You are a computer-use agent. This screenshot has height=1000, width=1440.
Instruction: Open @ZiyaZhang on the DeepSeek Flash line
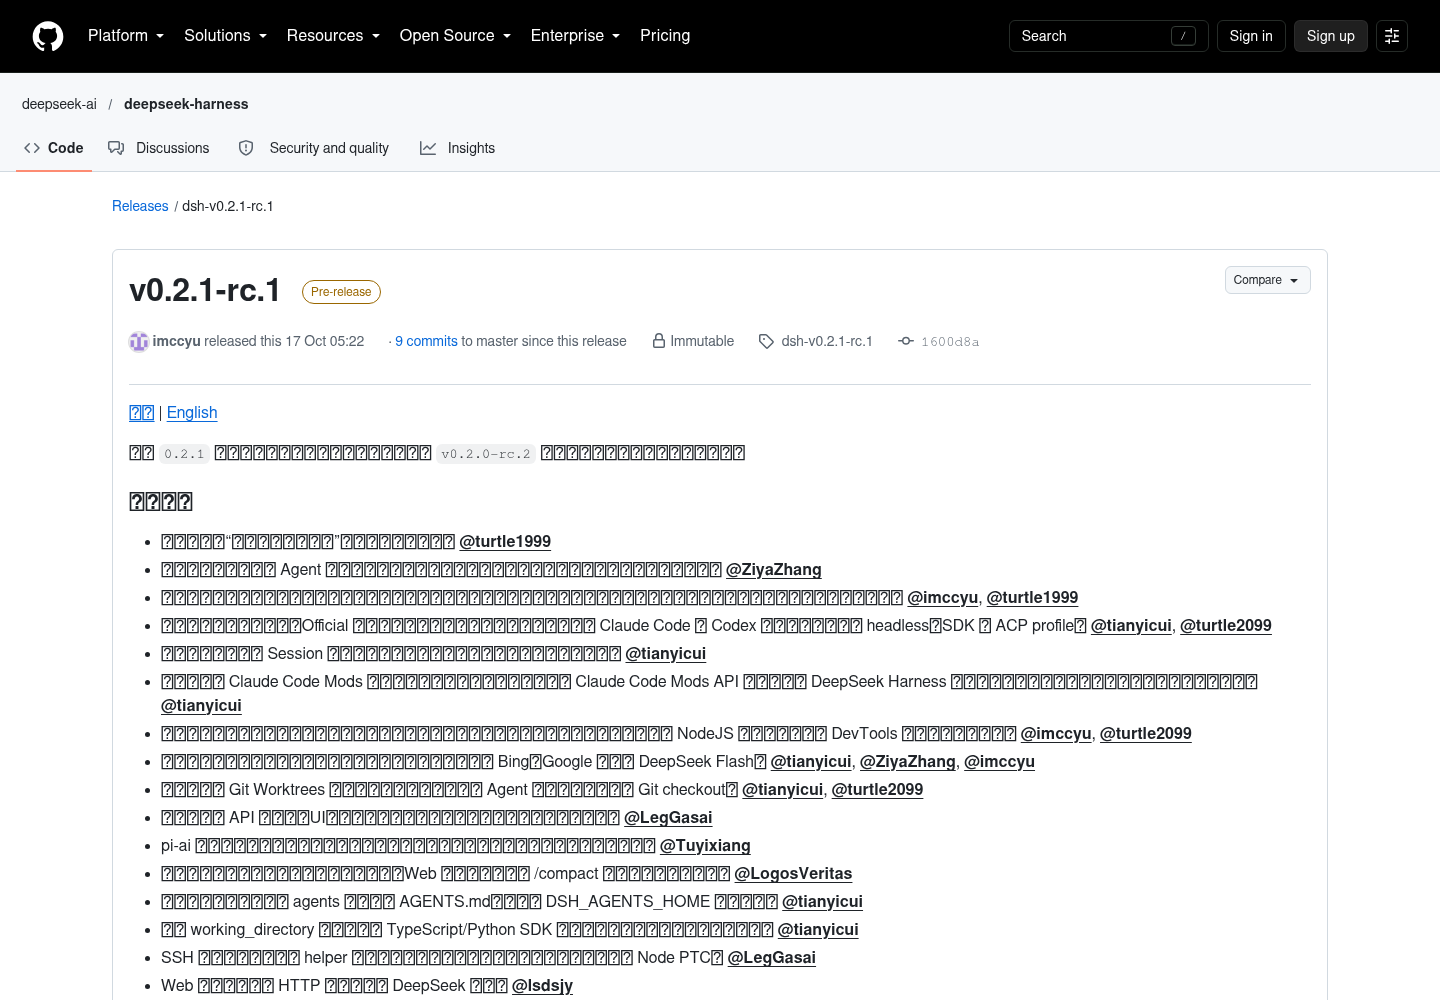[907, 761]
